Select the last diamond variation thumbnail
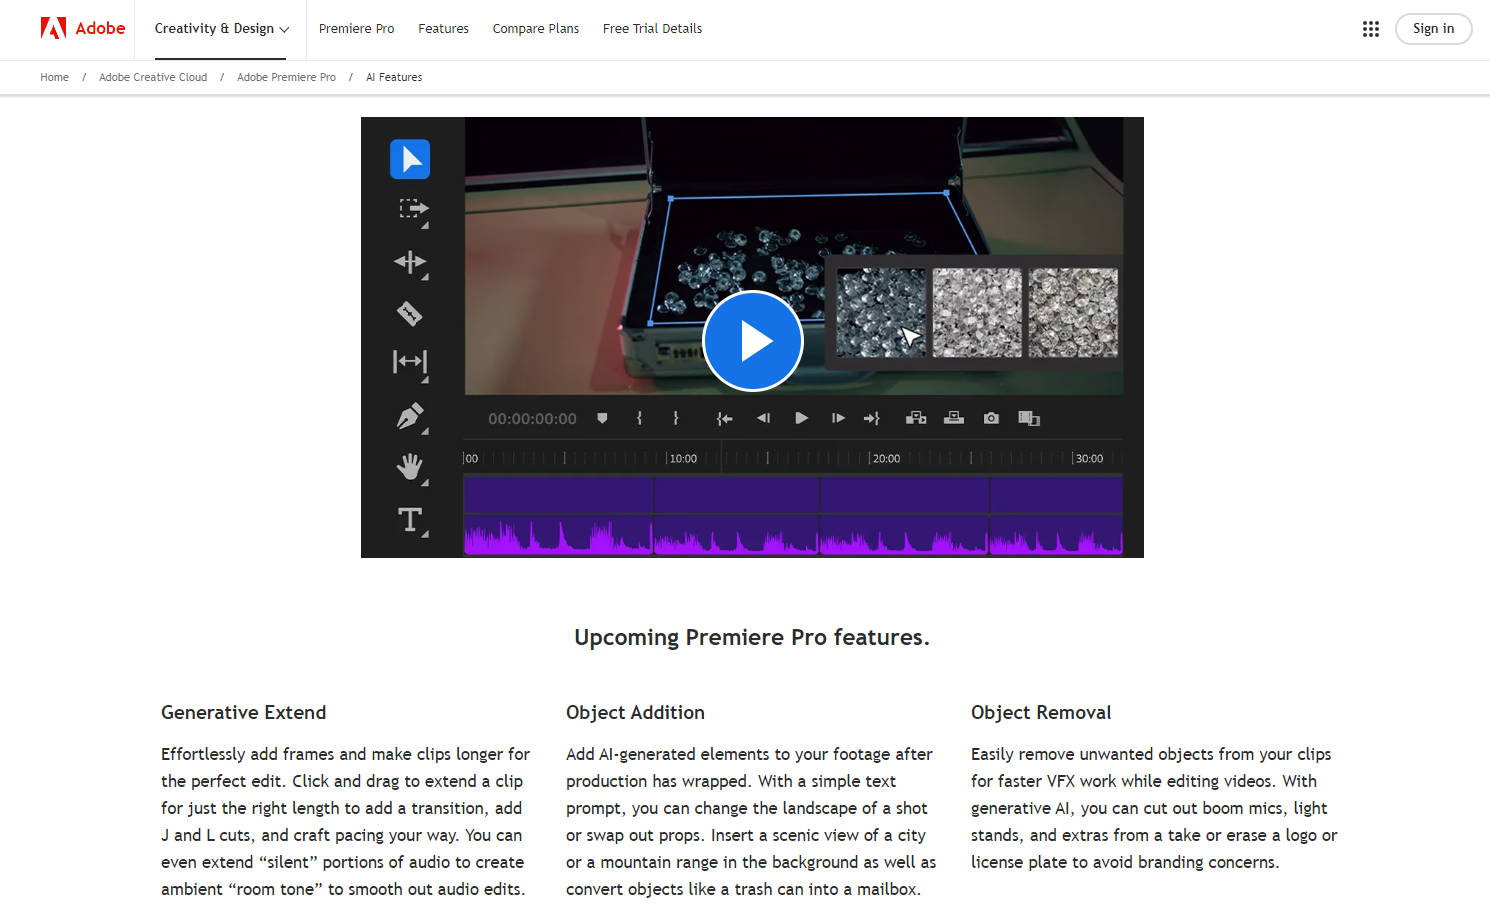The height and width of the screenshot is (914, 1490). [1073, 312]
